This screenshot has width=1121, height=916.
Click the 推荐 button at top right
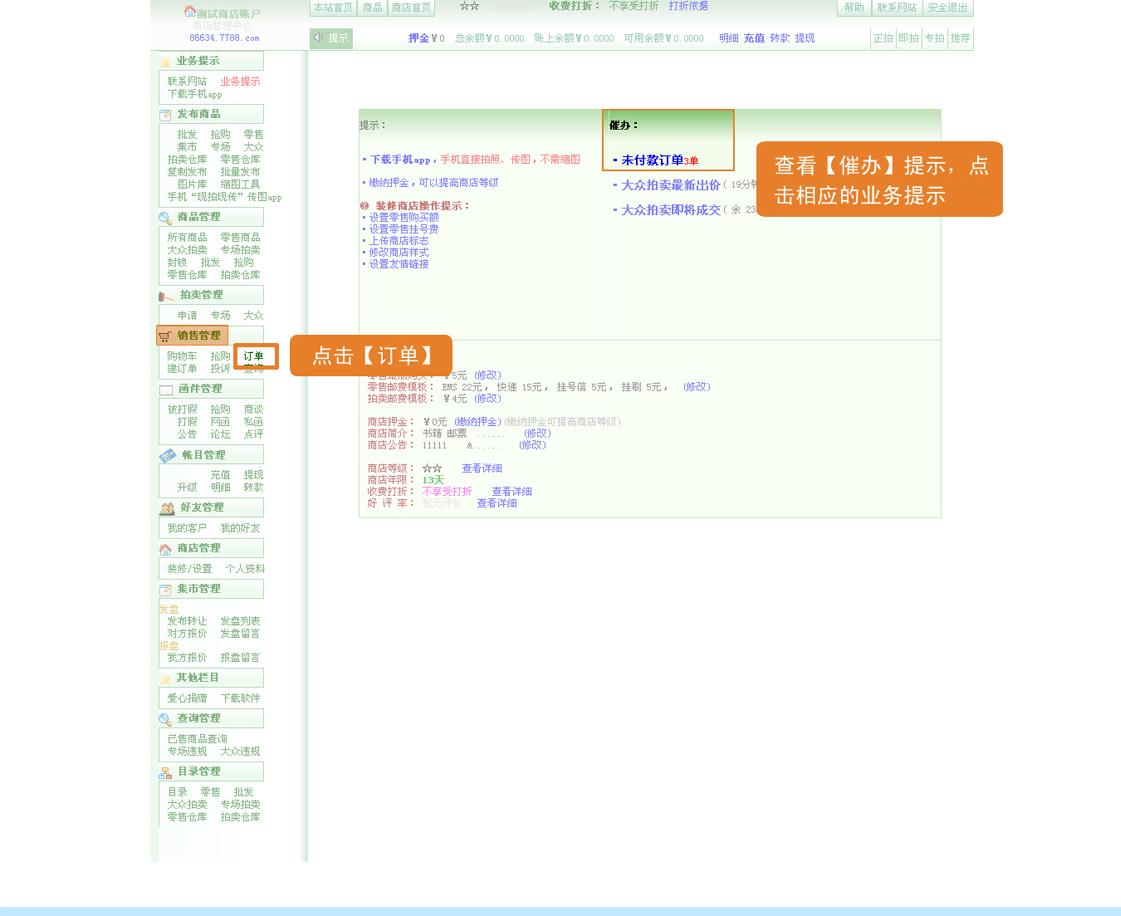960,38
